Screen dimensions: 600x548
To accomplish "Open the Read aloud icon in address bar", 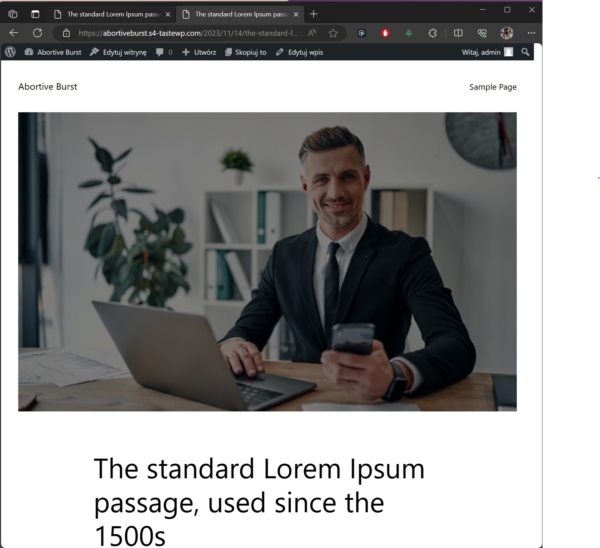I will click(x=312, y=33).
